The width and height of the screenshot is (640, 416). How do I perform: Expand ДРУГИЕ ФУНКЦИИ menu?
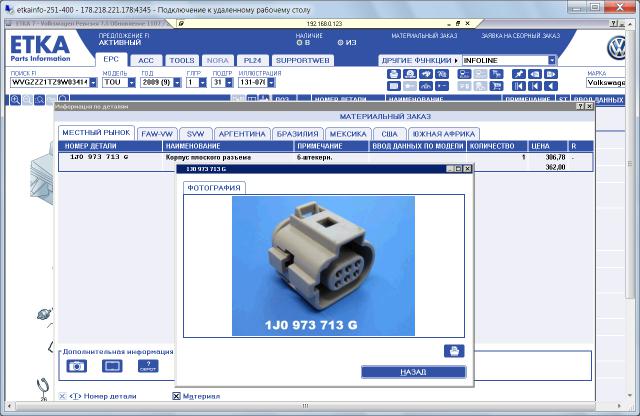tap(420, 60)
